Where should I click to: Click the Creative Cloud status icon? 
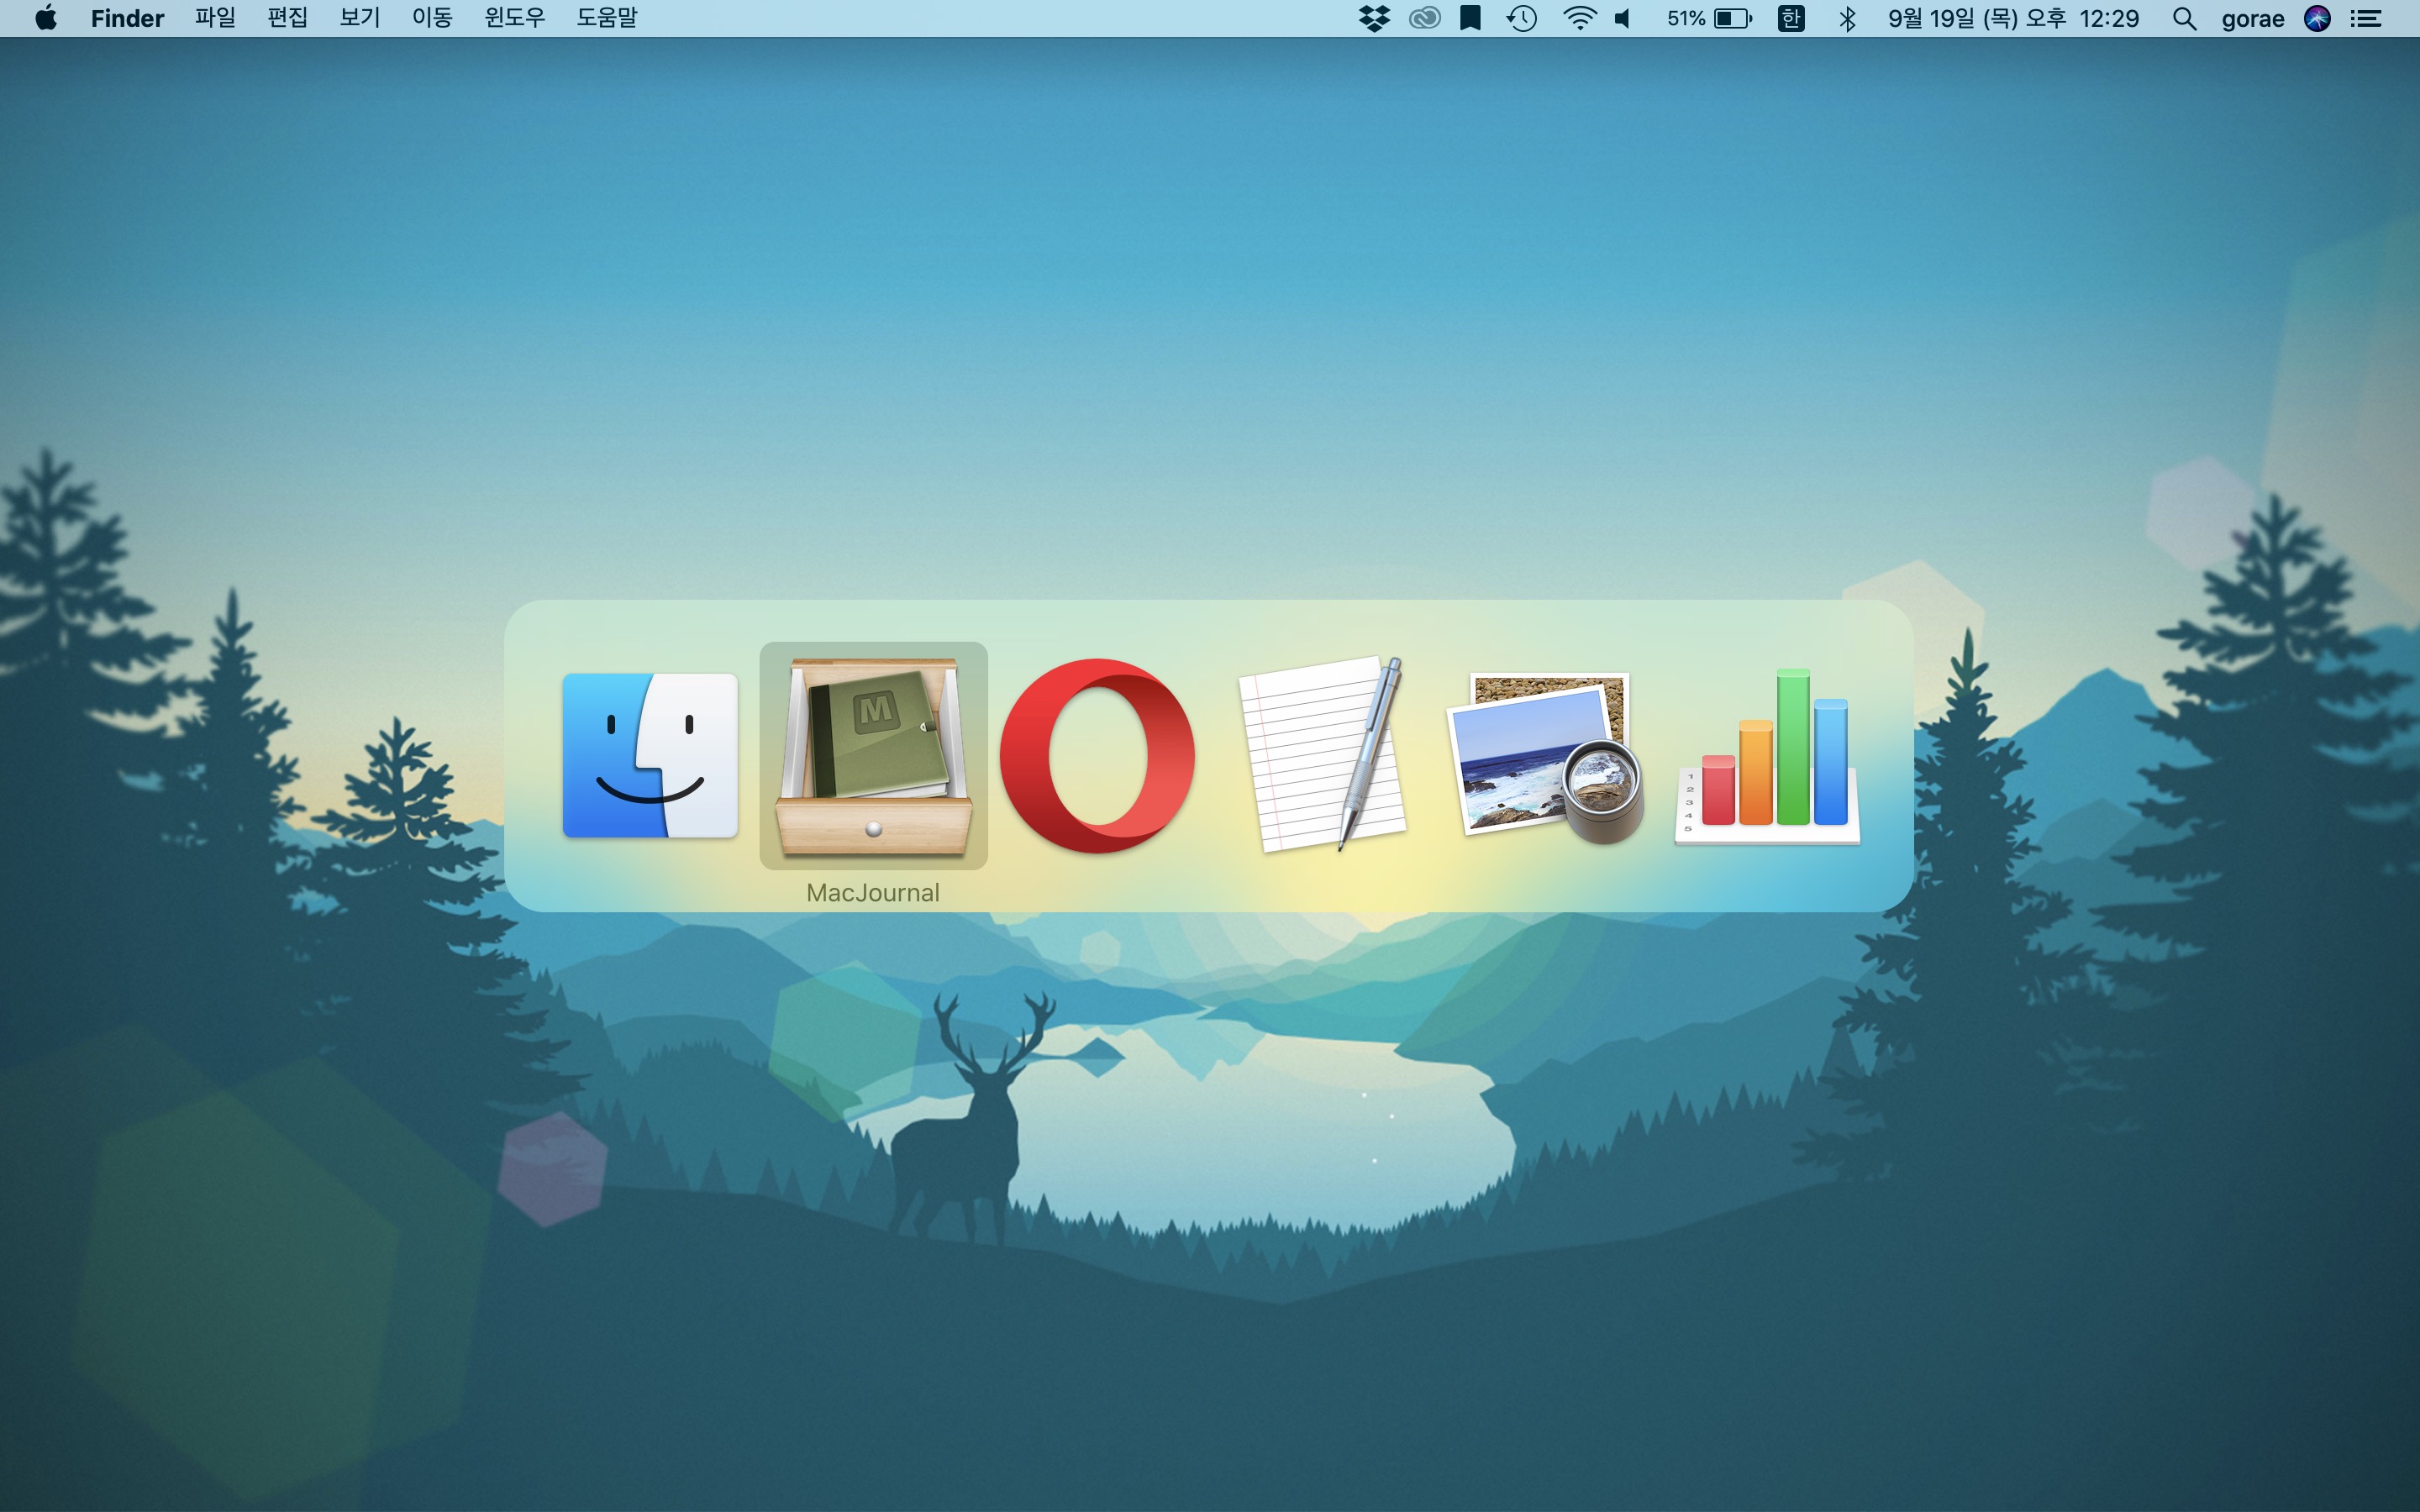[1424, 18]
